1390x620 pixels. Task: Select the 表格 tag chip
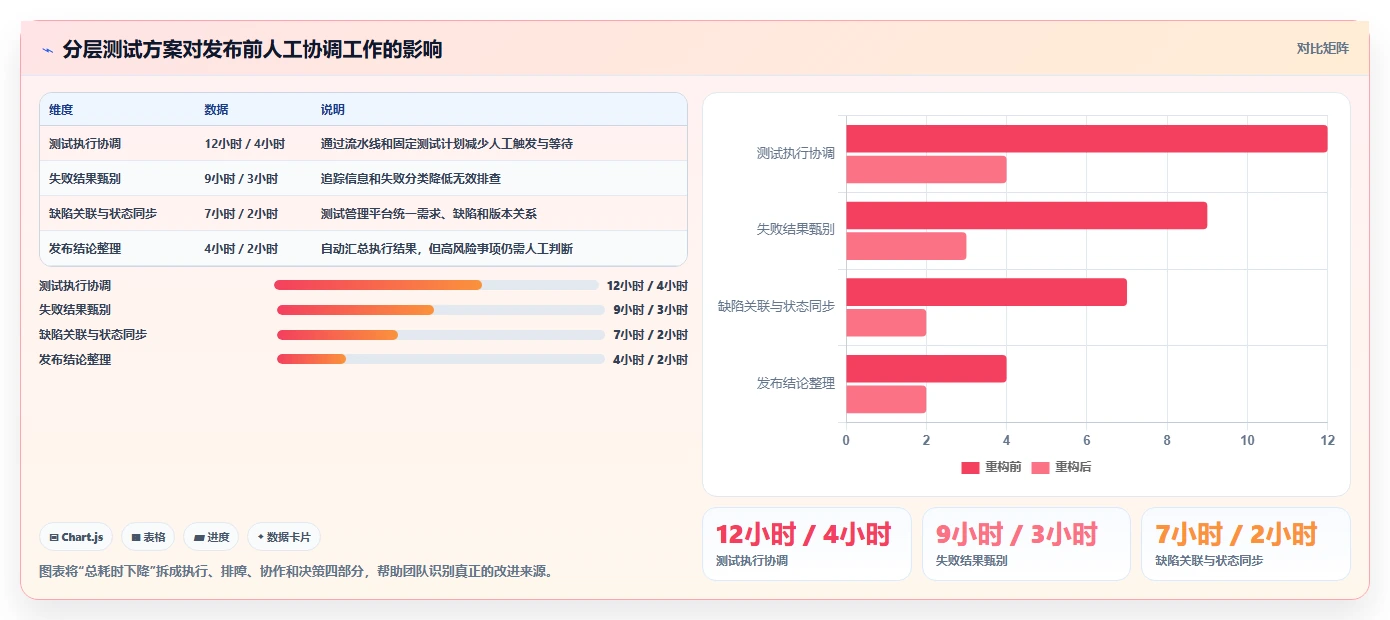[x=148, y=537]
